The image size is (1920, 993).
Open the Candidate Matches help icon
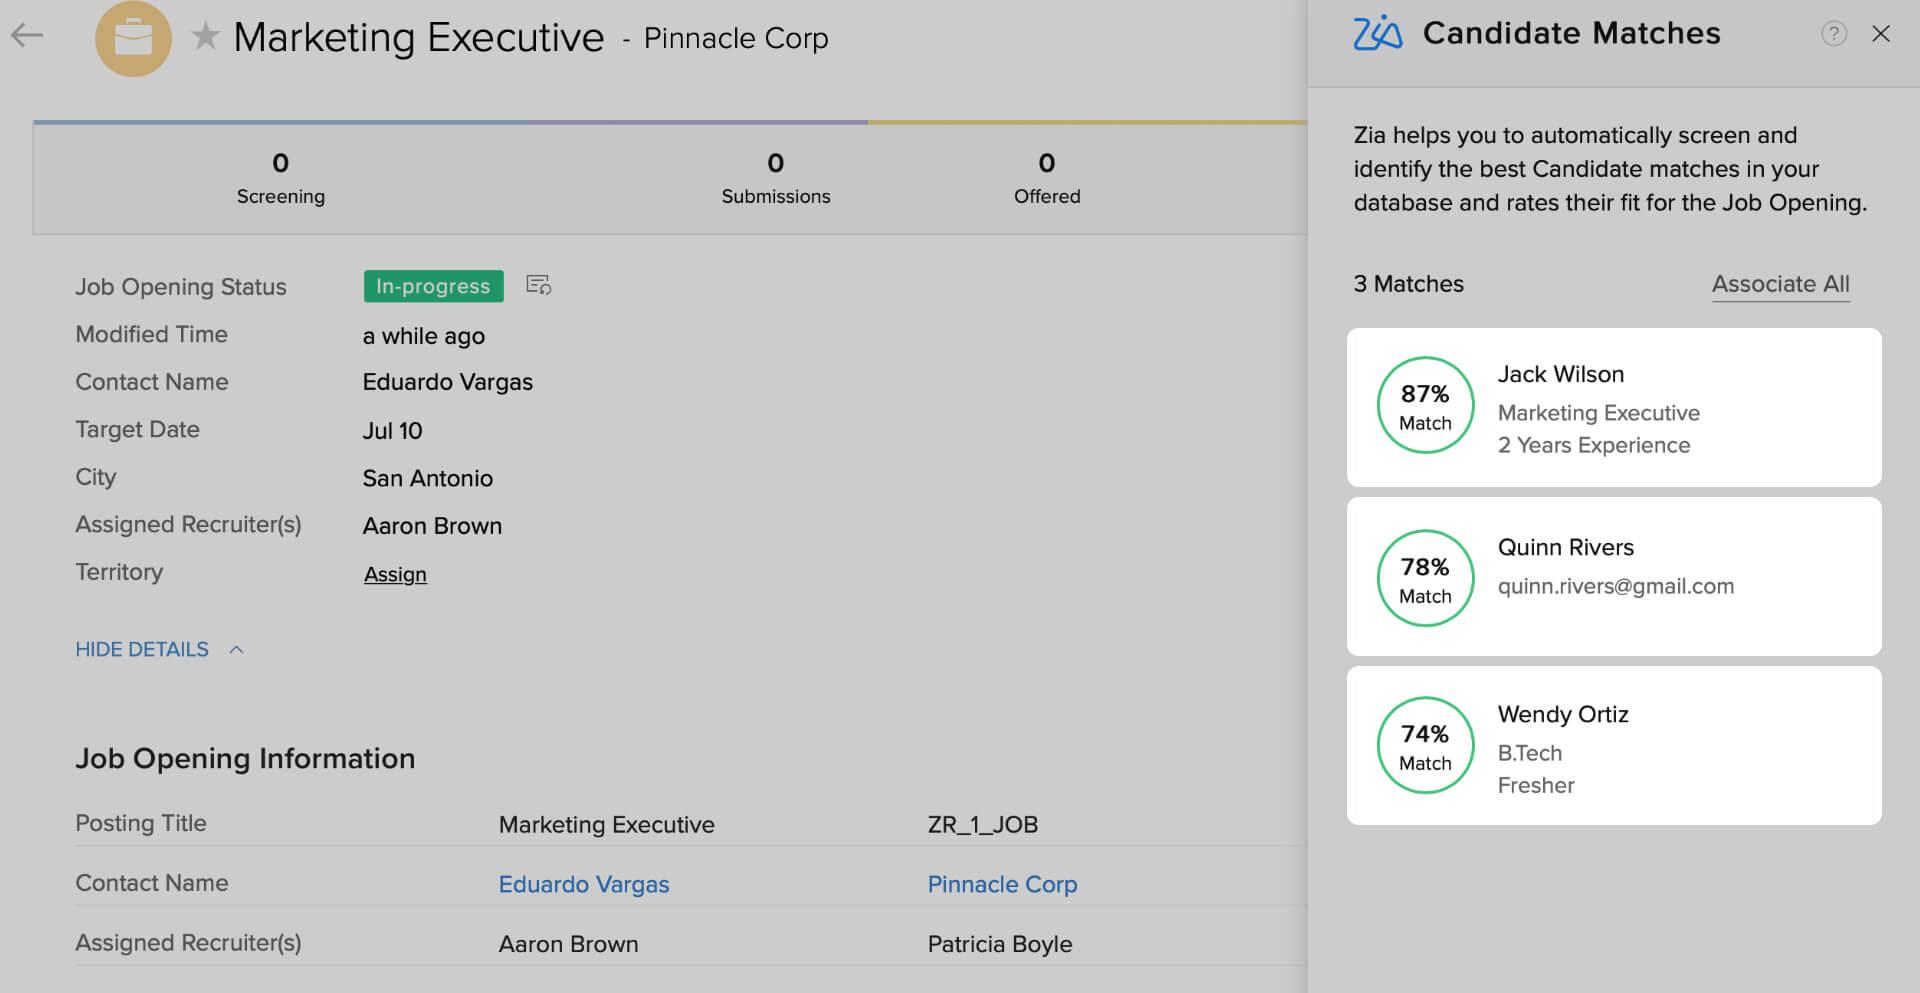1834,34
